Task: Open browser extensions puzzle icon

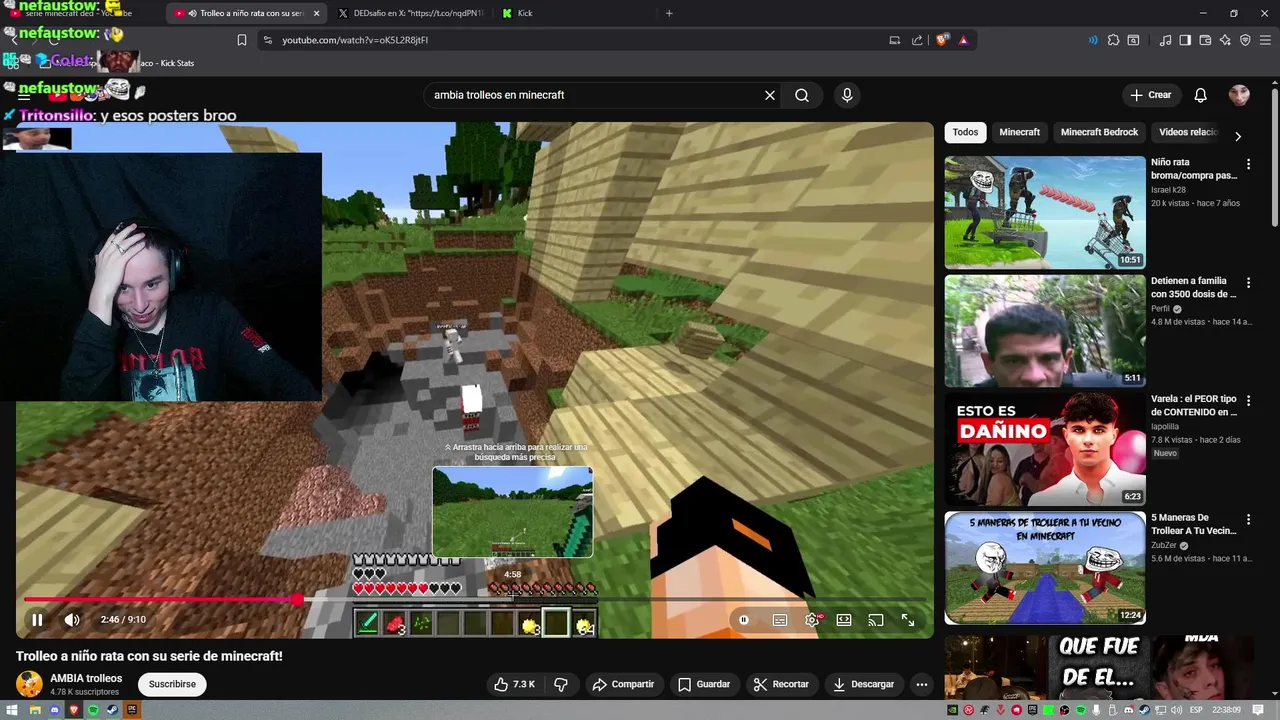Action: [1113, 40]
